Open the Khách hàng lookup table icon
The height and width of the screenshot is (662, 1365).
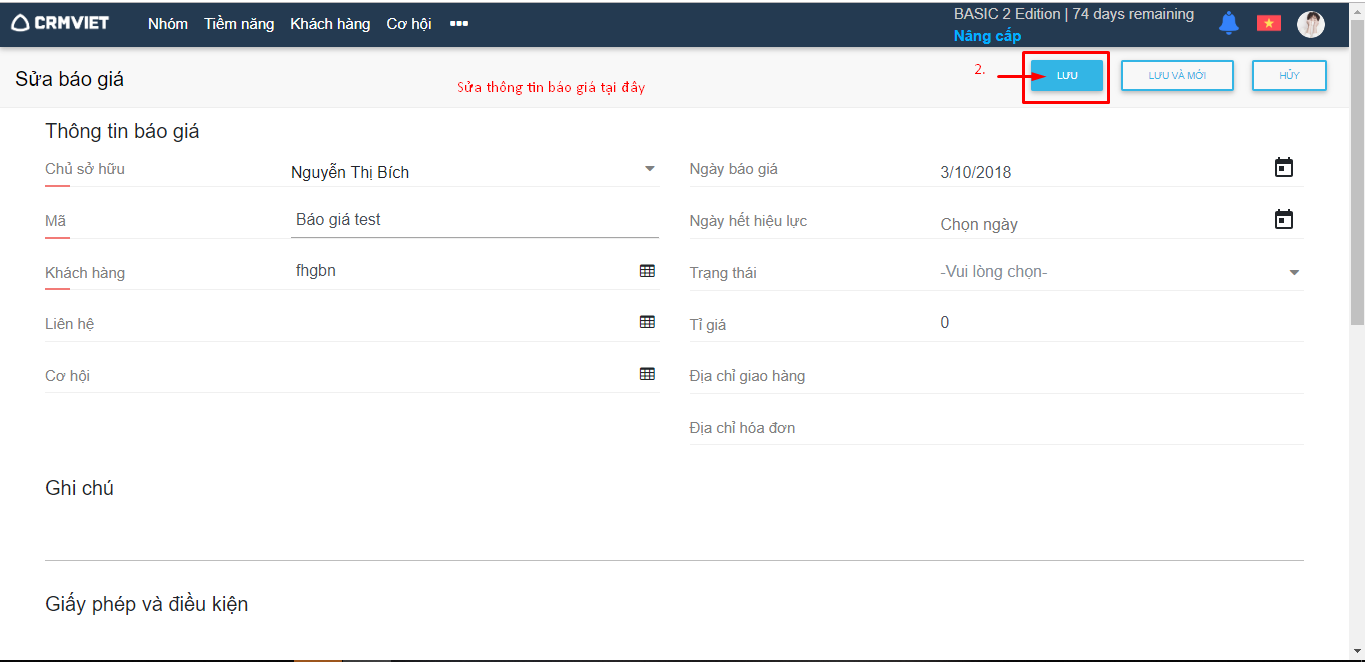point(647,271)
